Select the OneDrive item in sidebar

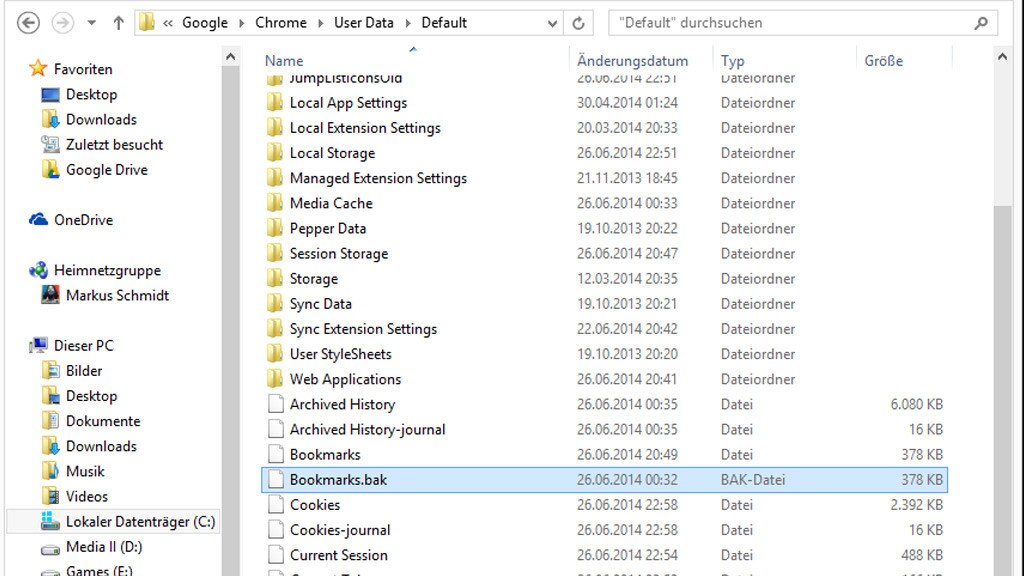coord(83,219)
